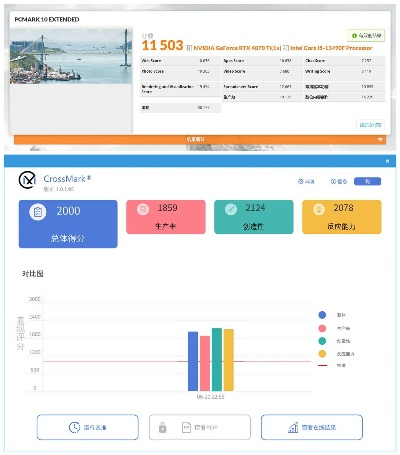Click the Intel Core i5-13490F Processor text
The height and width of the screenshot is (455, 400).
point(331,48)
